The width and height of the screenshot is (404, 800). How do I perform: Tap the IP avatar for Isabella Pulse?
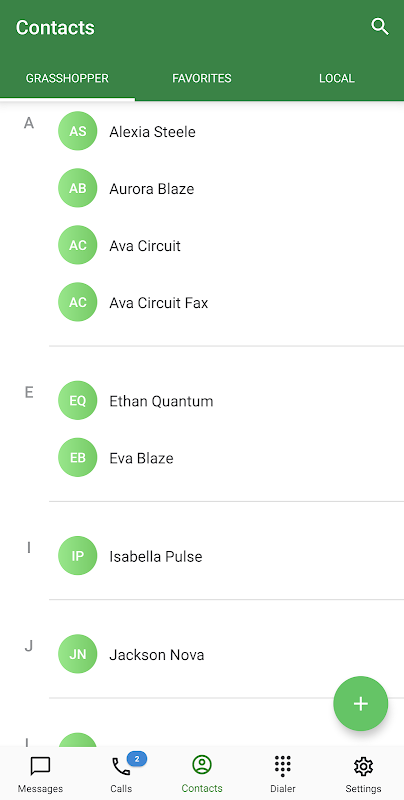point(78,556)
